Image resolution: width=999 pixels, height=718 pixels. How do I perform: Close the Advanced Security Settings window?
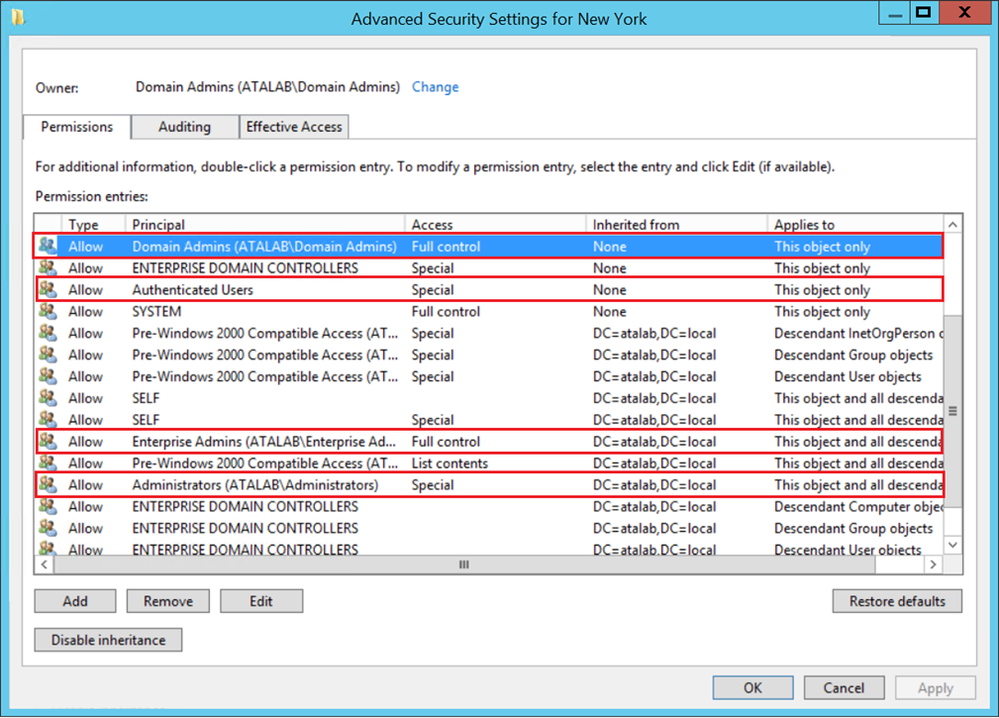pos(965,13)
